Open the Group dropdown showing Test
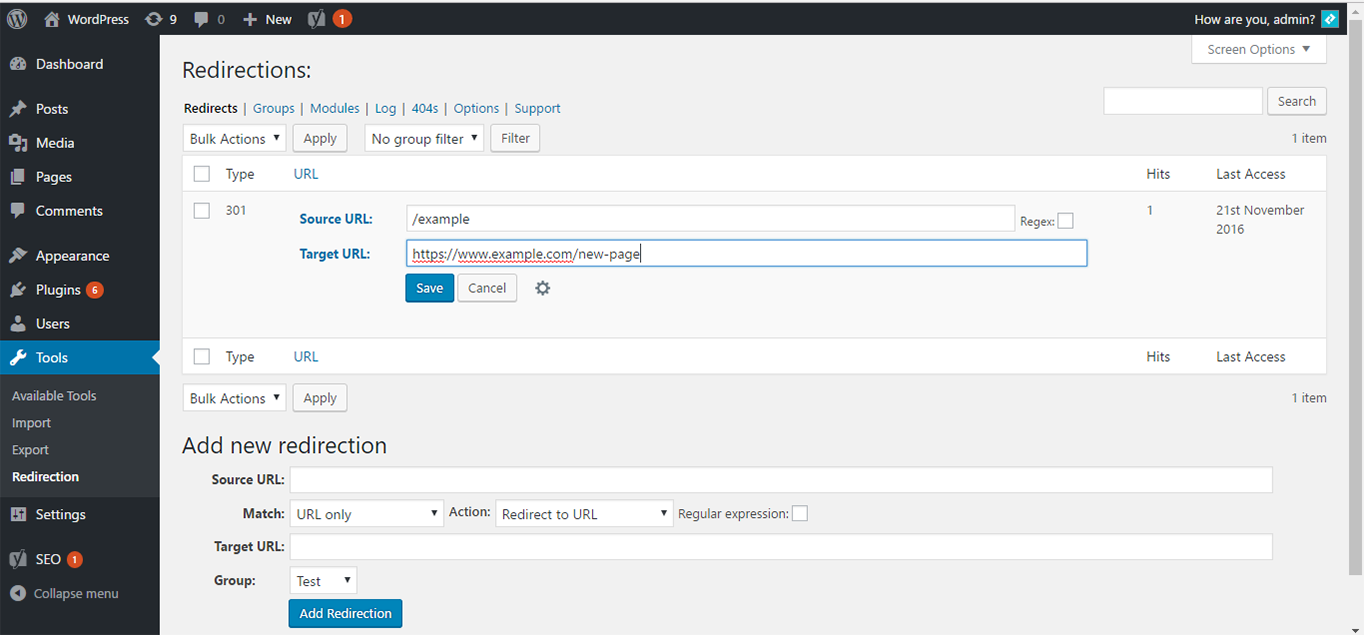The width and height of the screenshot is (1364, 635). 322,580
